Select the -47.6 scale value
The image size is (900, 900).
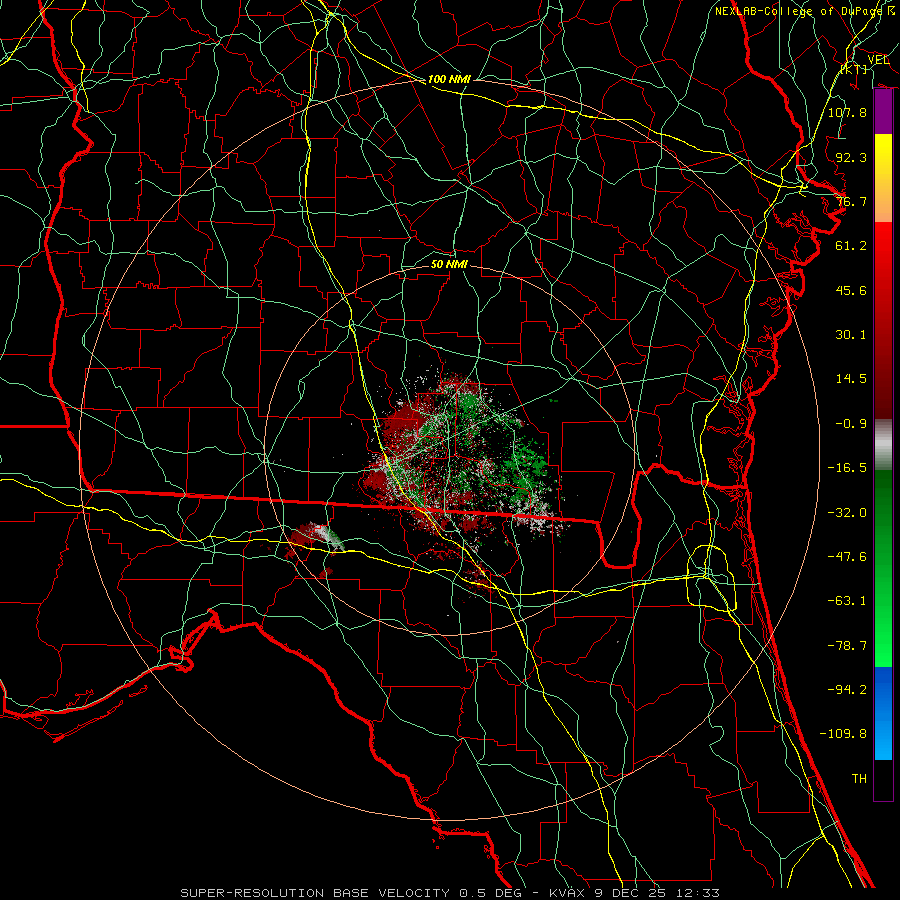847,557
